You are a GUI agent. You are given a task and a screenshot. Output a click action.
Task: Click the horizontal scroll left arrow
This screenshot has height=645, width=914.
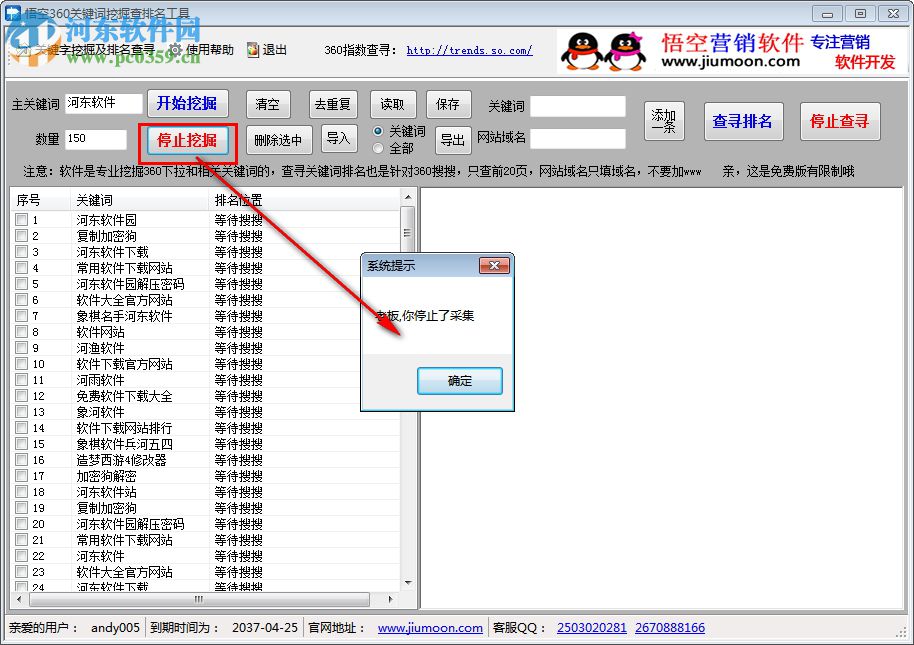coord(19,599)
